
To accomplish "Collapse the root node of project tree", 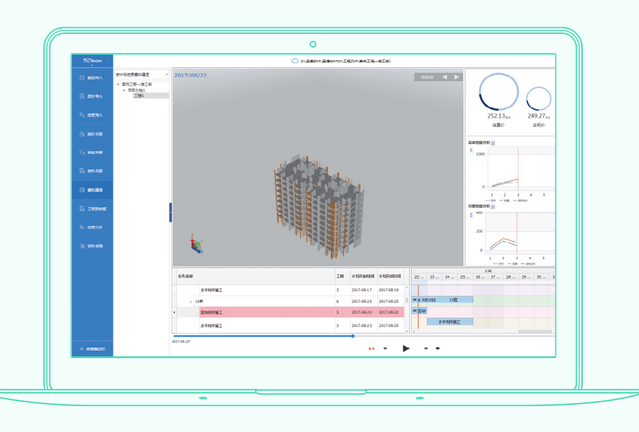I will pyautogui.click(x=118, y=84).
